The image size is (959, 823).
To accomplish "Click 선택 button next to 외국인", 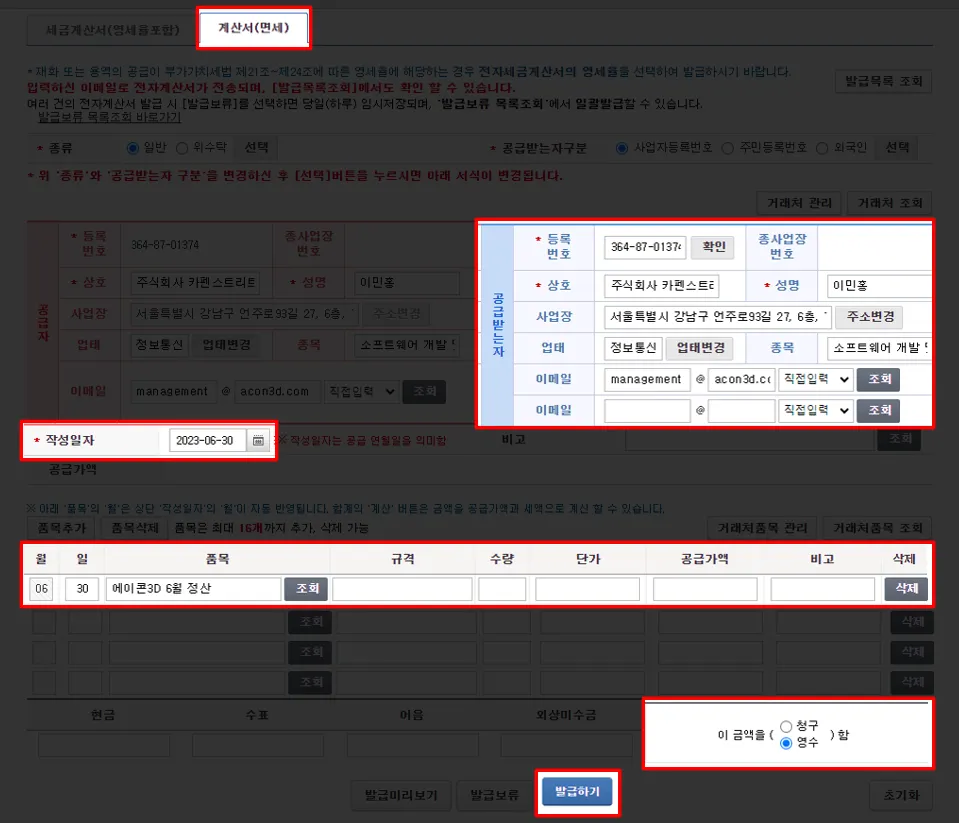I will [x=897, y=147].
